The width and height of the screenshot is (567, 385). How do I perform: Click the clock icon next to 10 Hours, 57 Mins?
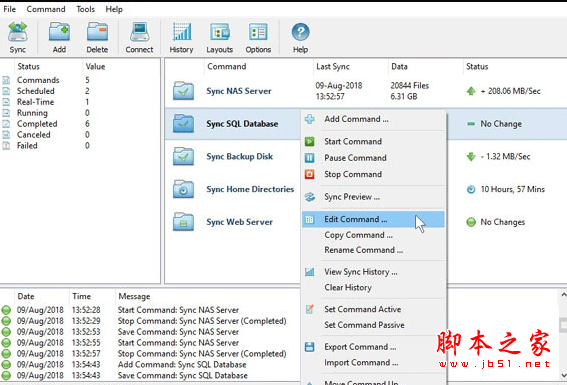pyautogui.click(x=471, y=189)
